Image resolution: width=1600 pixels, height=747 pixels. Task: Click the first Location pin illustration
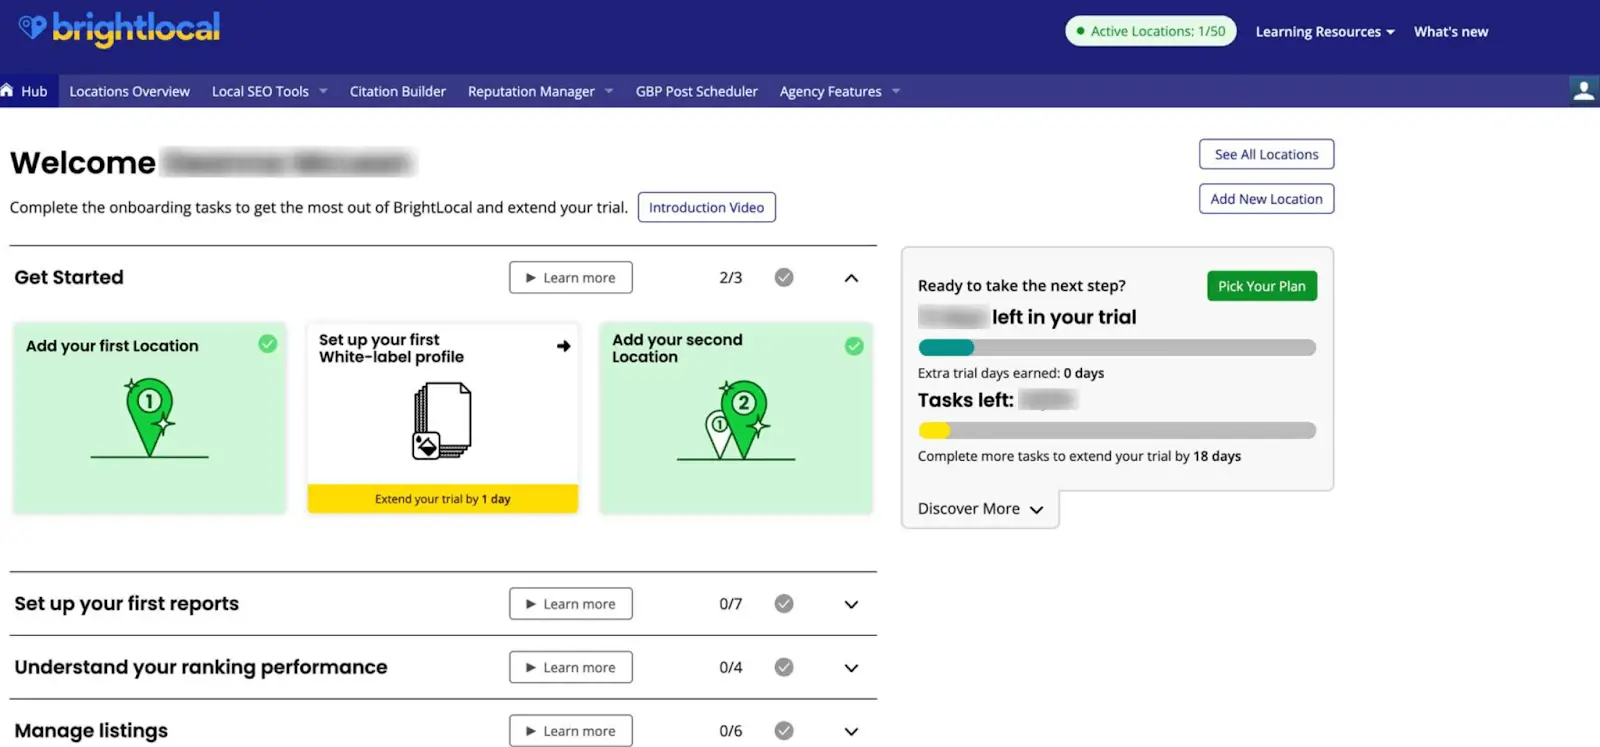click(x=150, y=418)
